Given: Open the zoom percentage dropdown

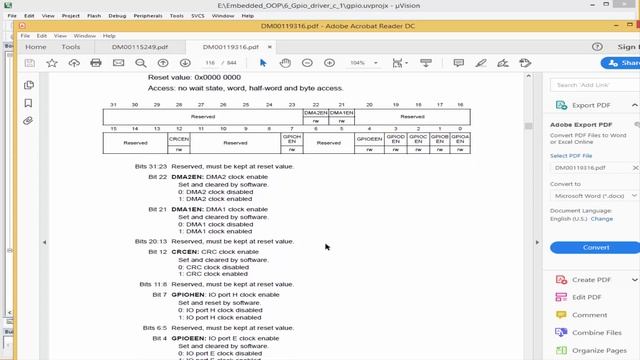Looking at the screenshot, I should click(x=376, y=63).
